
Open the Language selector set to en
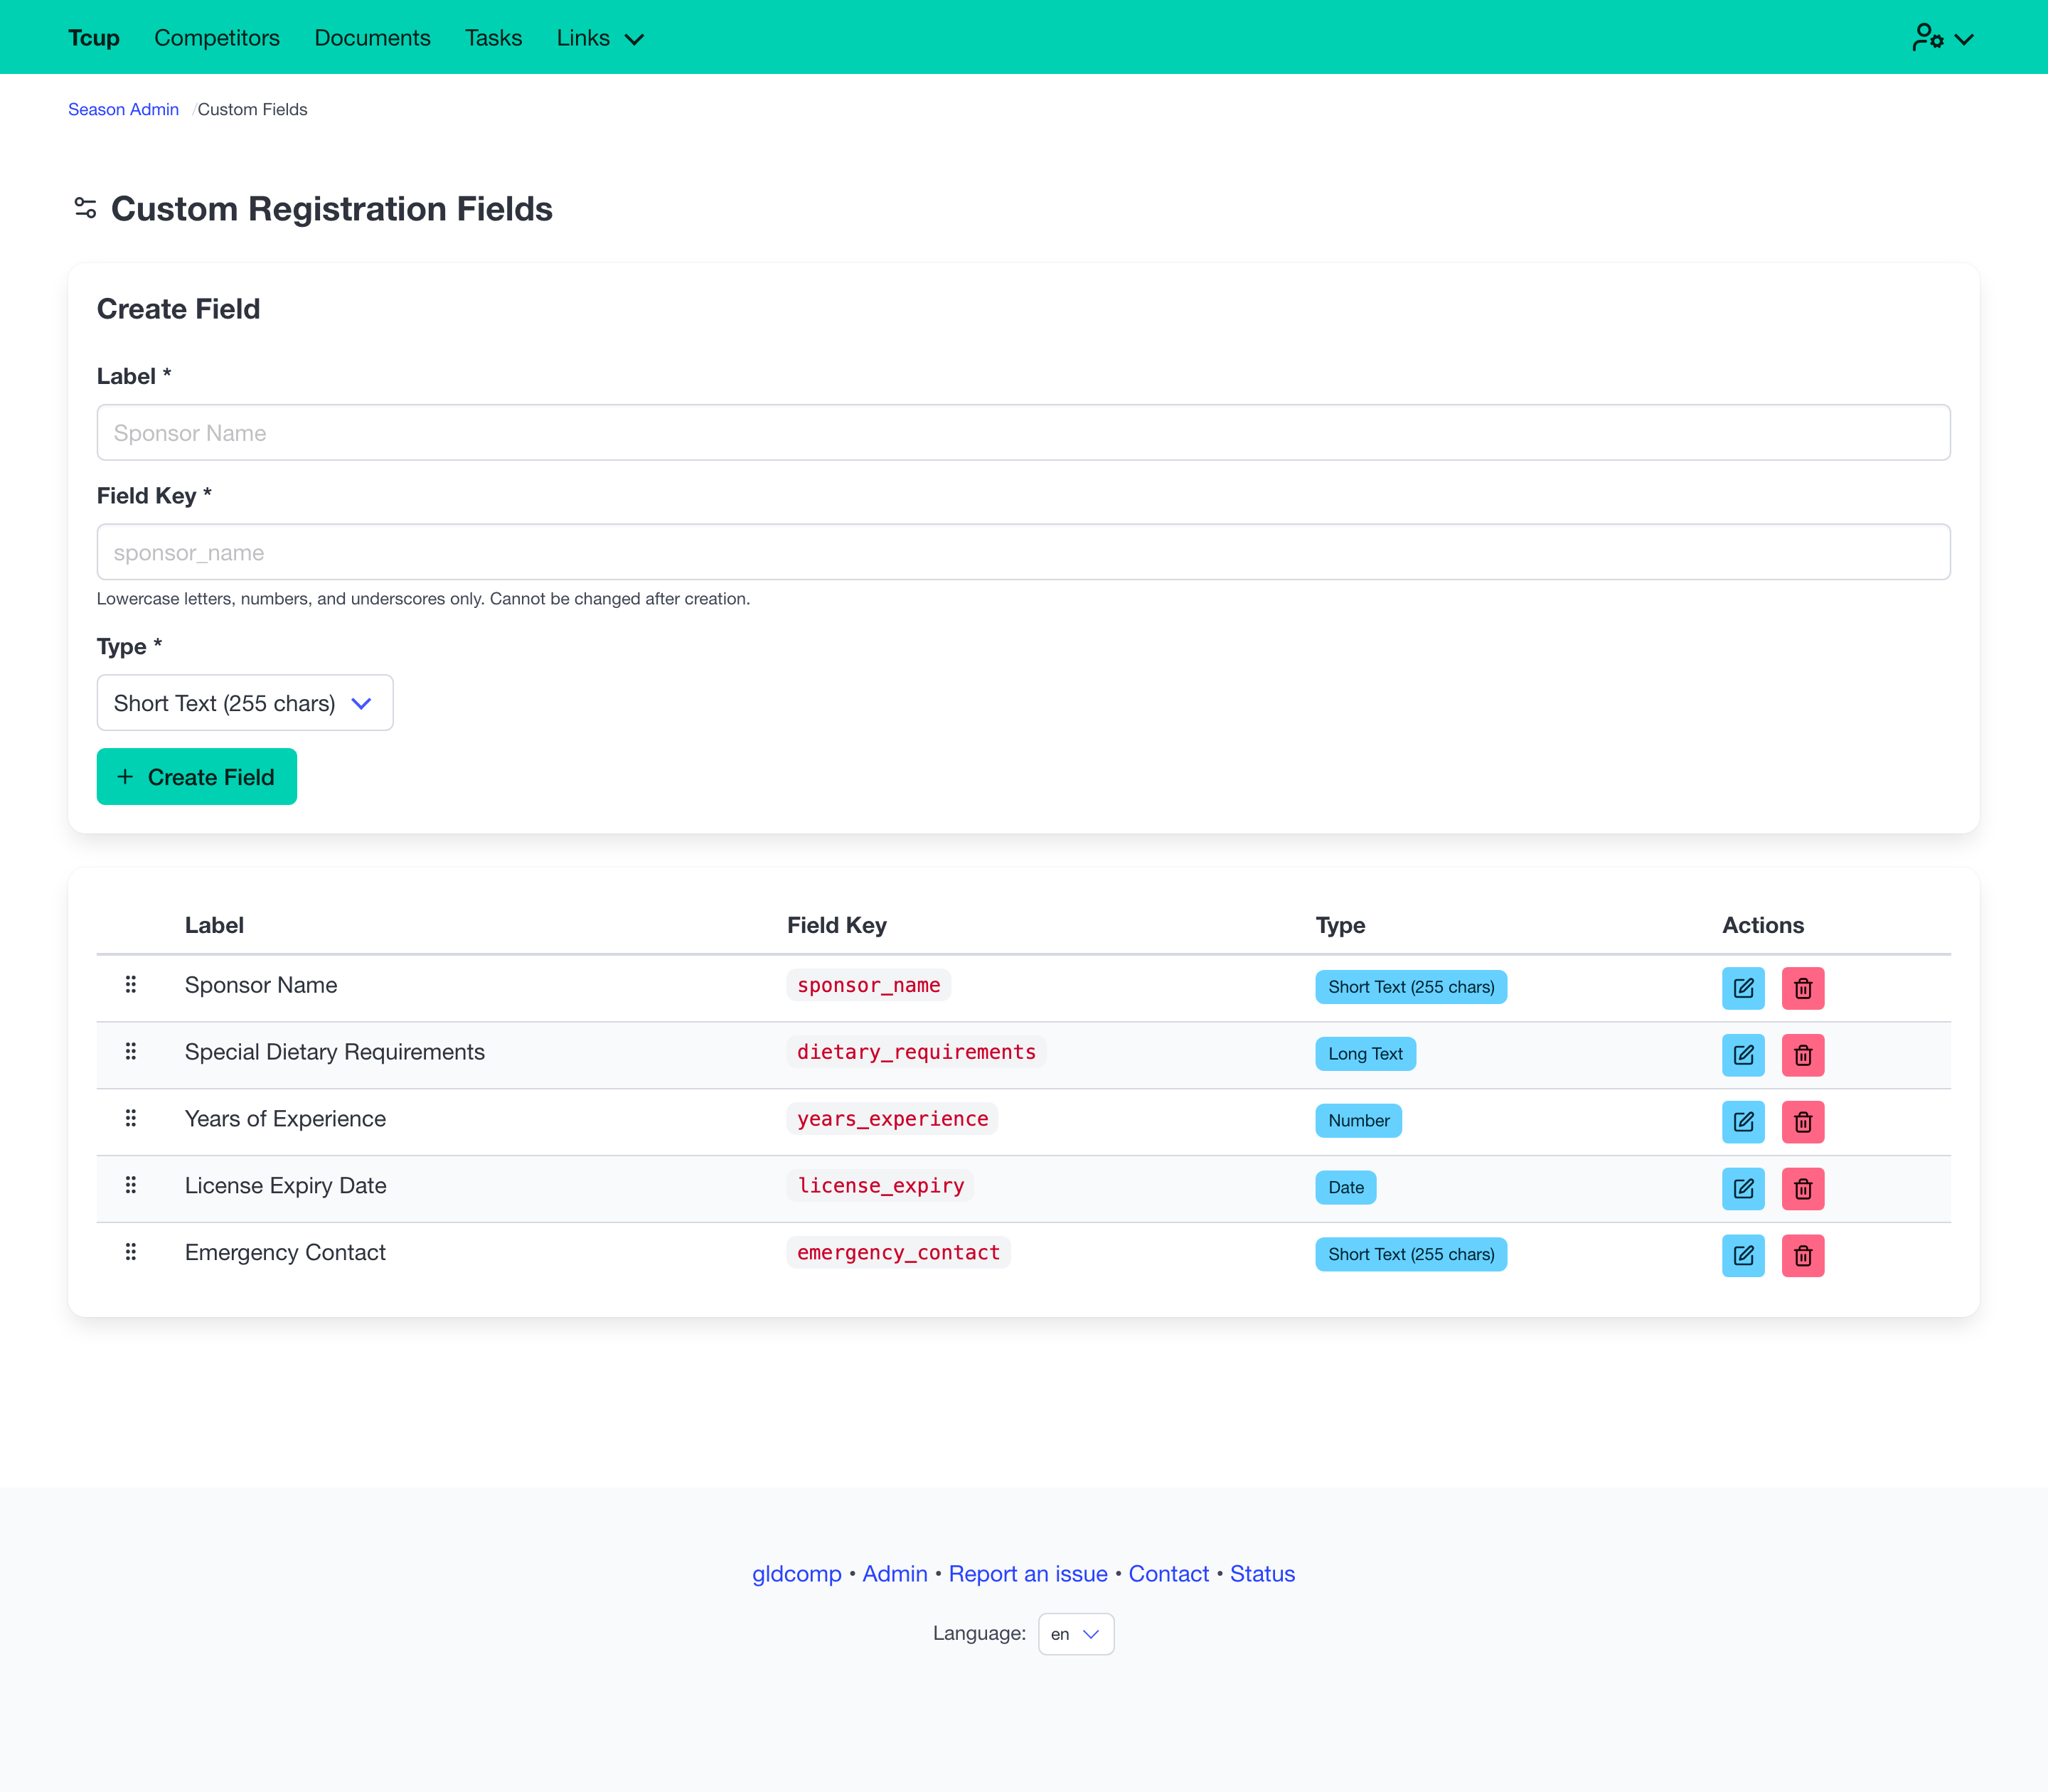coord(1076,1634)
